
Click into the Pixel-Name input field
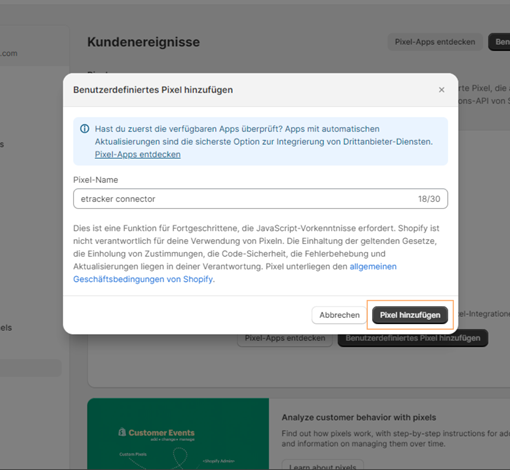(260, 199)
